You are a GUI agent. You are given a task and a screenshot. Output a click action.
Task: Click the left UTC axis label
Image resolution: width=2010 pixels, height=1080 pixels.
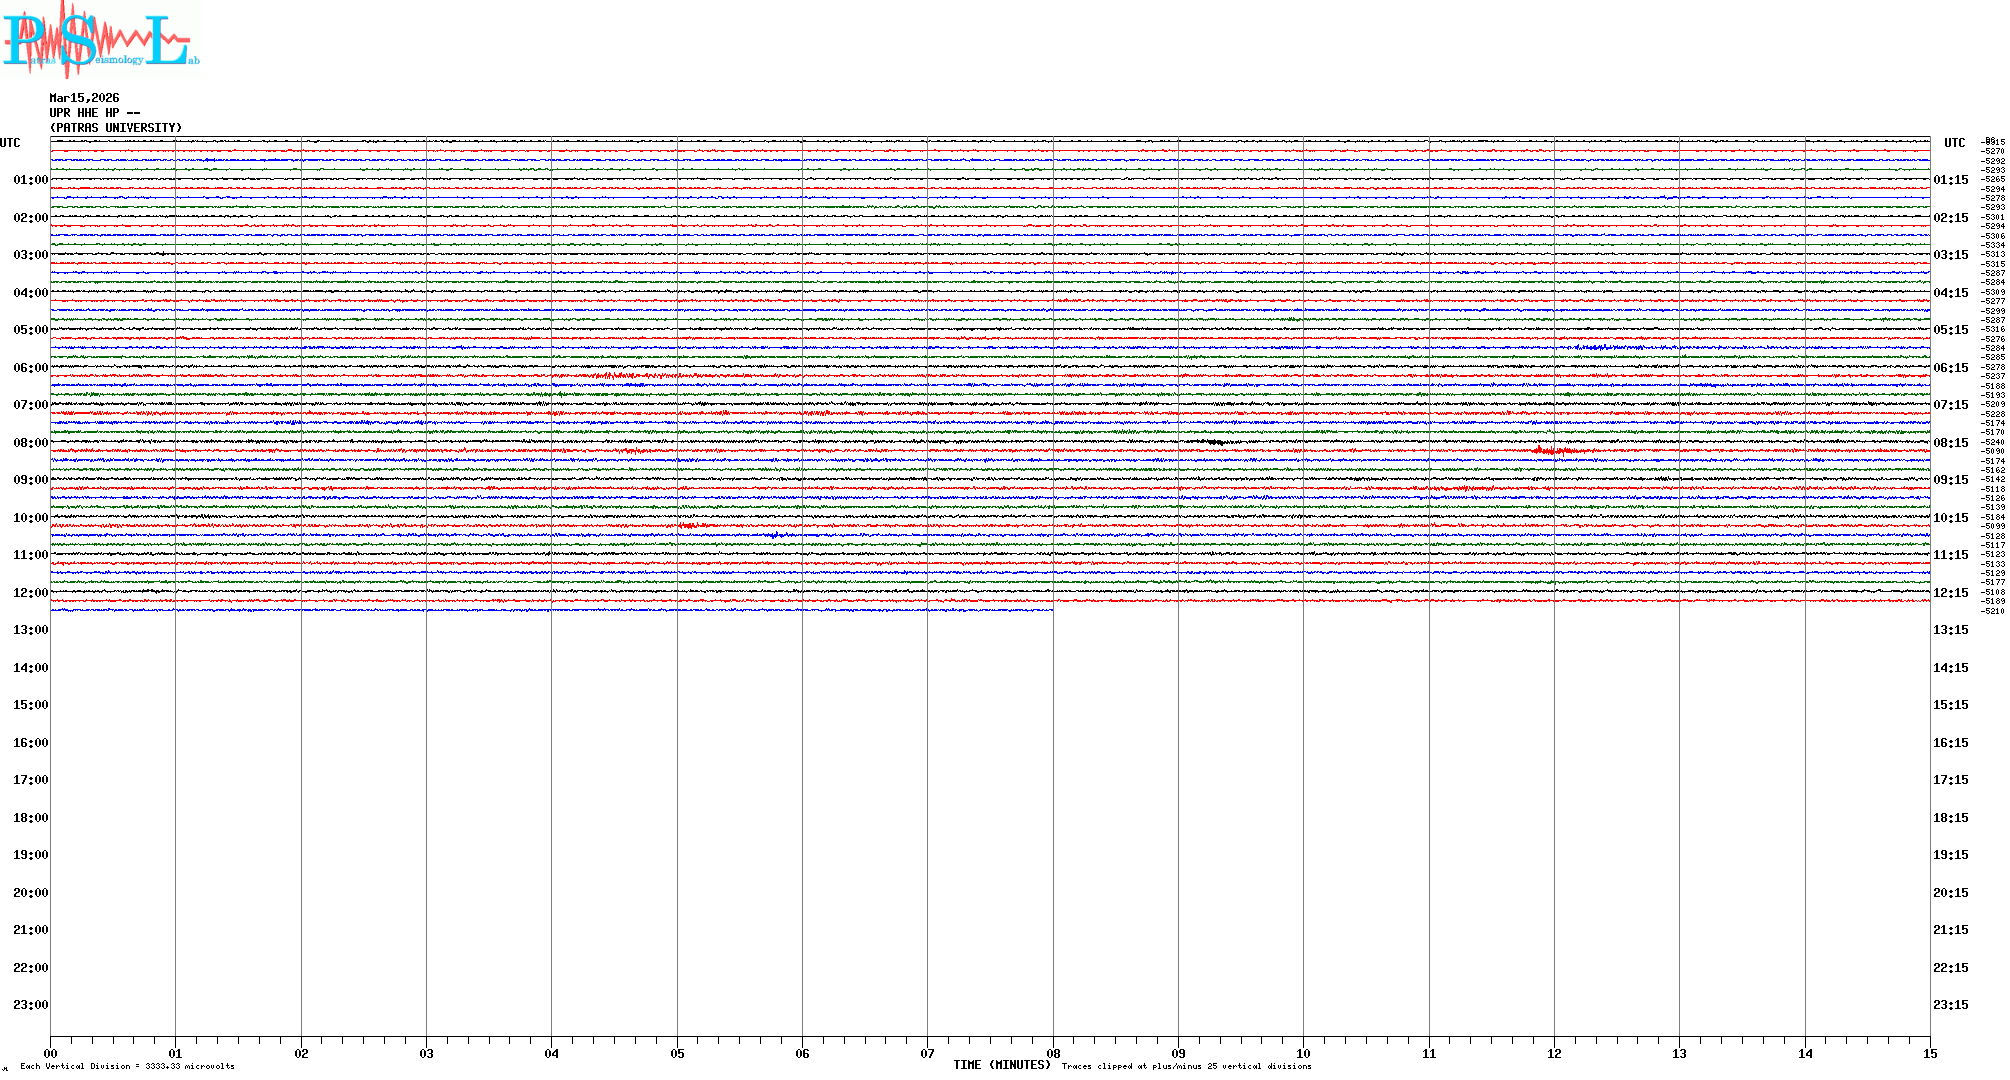point(10,143)
